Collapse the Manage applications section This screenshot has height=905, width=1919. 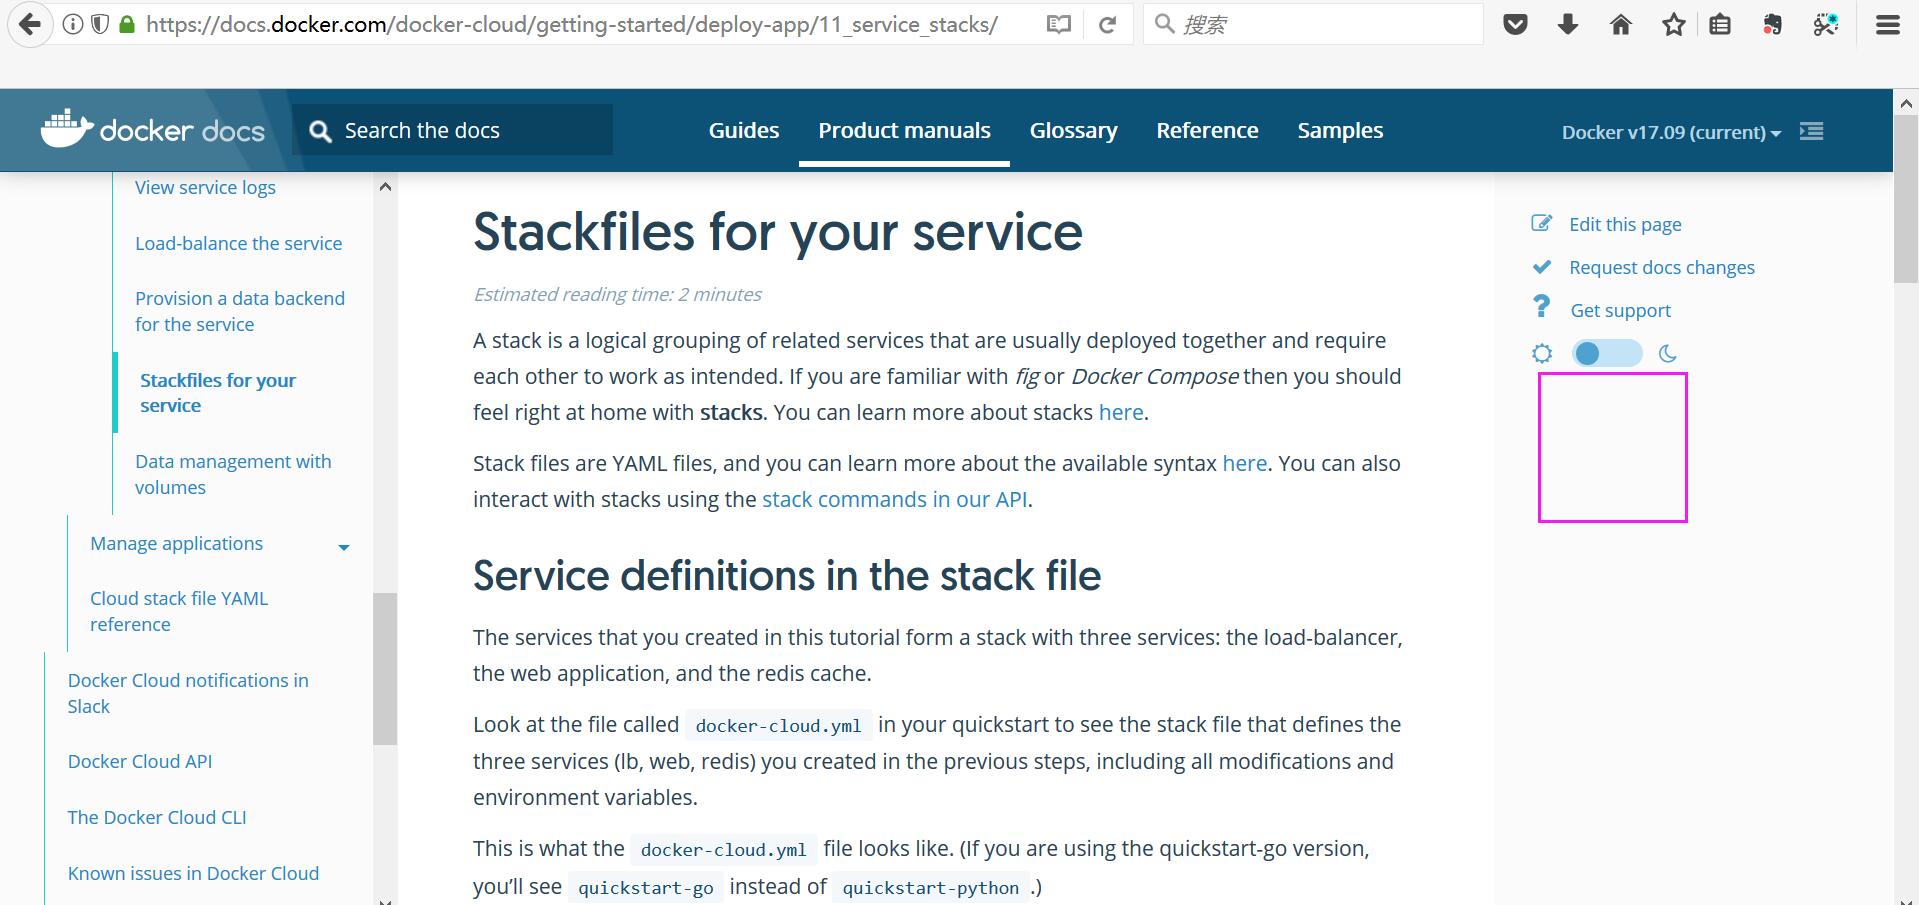click(344, 546)
